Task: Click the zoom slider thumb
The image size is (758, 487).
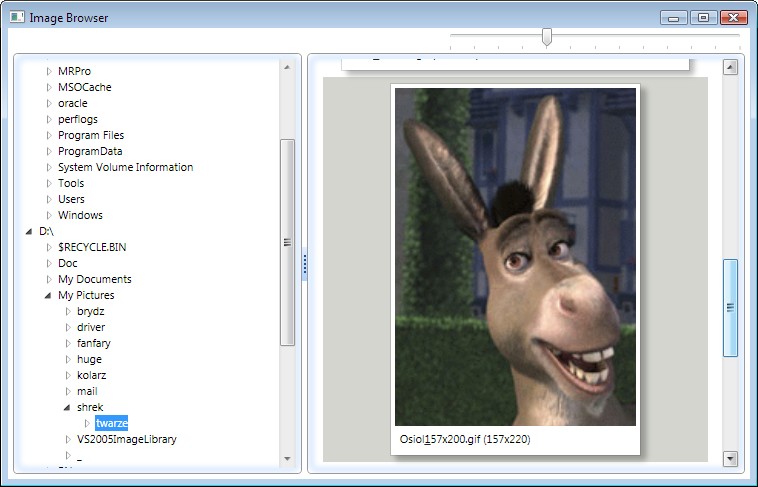Action: [547, 37]
